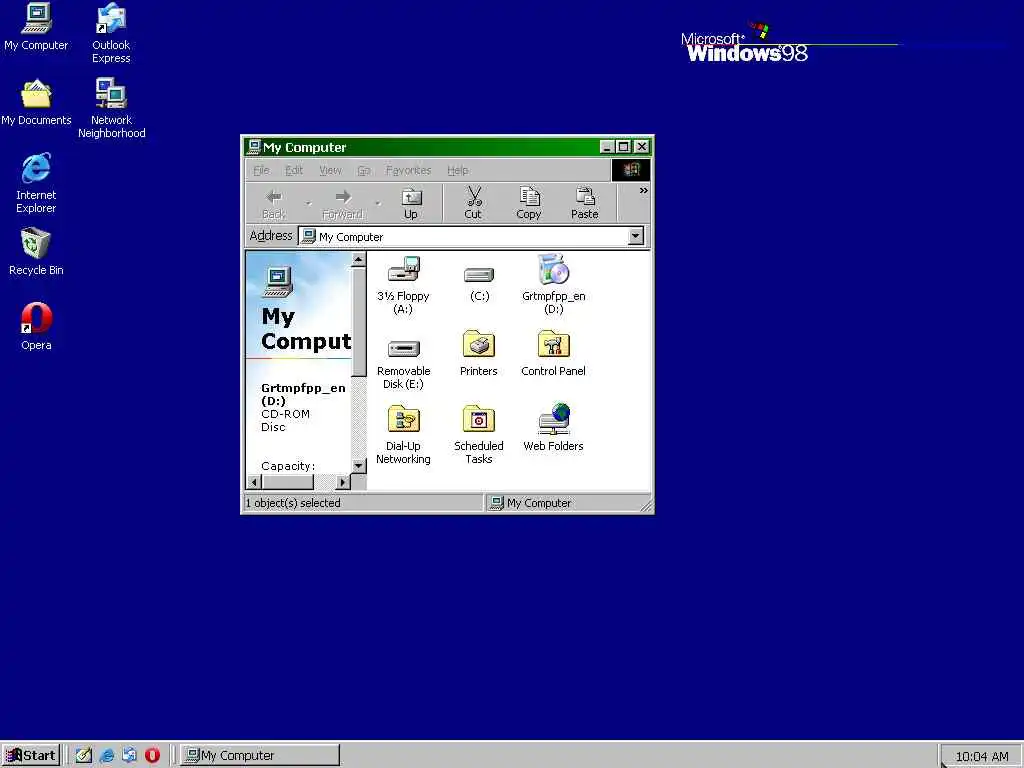The height and width of the screenshot is (768, 1024).
Task: Select the Outlook Express desktop shortcut
Action: [x=111, y=33]
